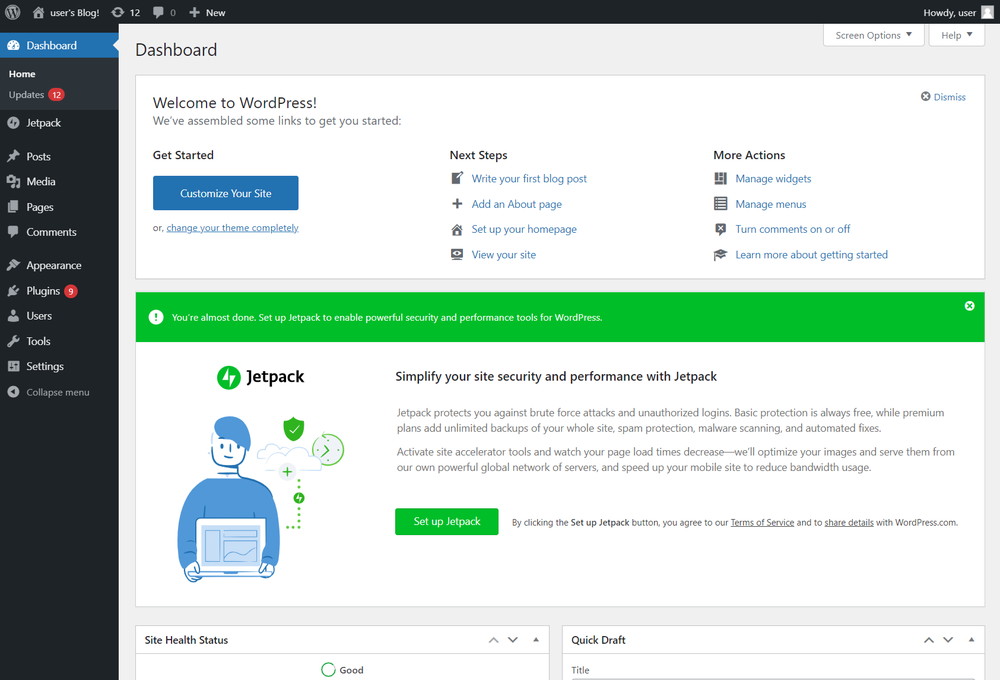This screenshot has height=680, width=1000.
Task: Click the Customize Your Site button
Action: click(226, 193)
